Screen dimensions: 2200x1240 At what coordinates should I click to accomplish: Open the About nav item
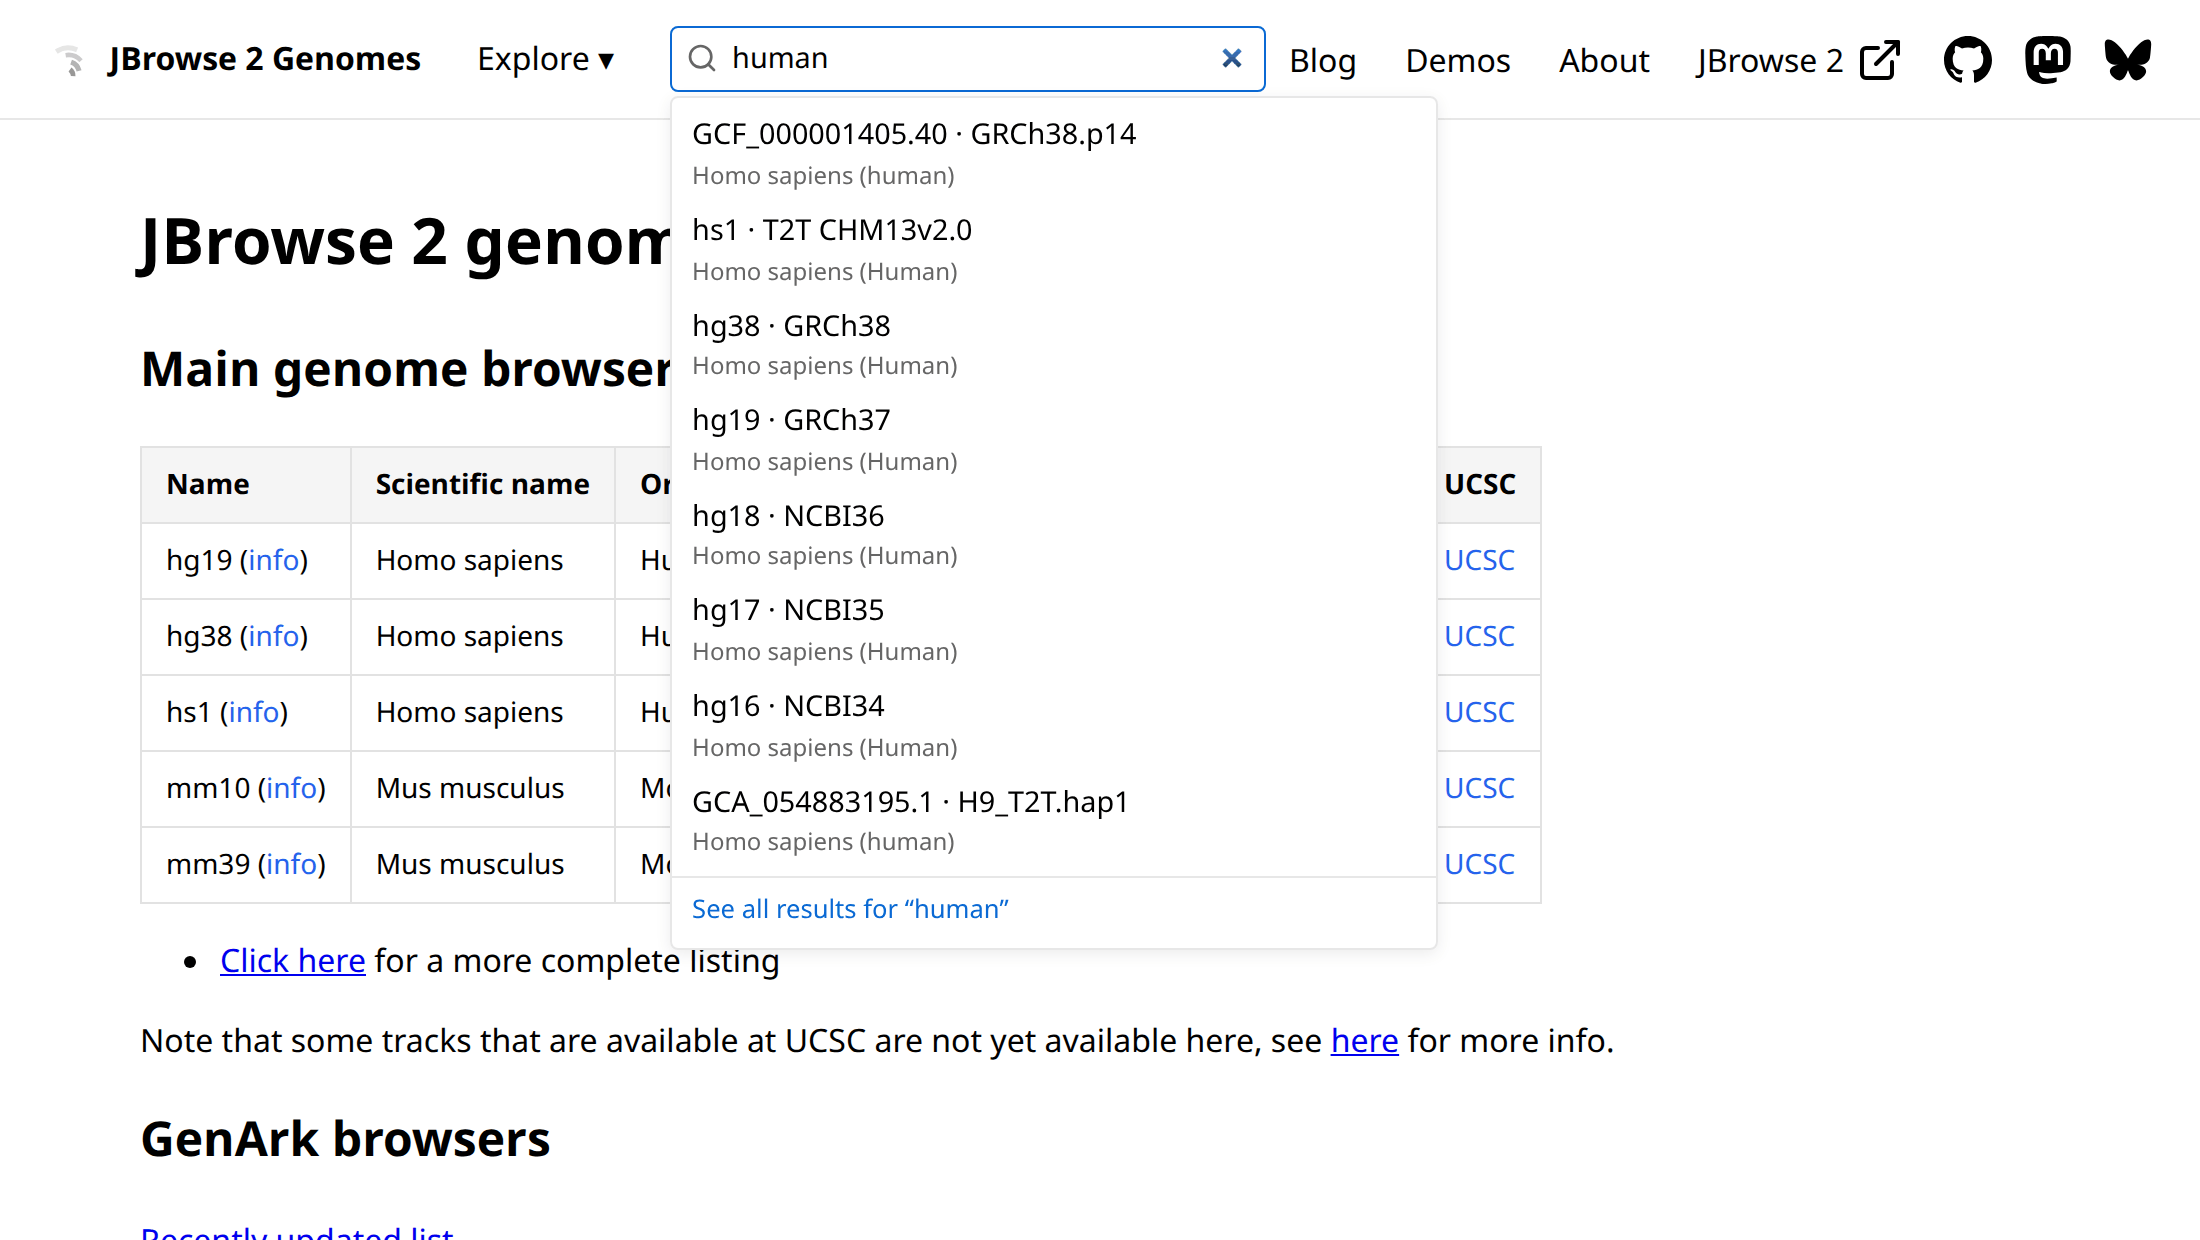tap(1603, 60)
